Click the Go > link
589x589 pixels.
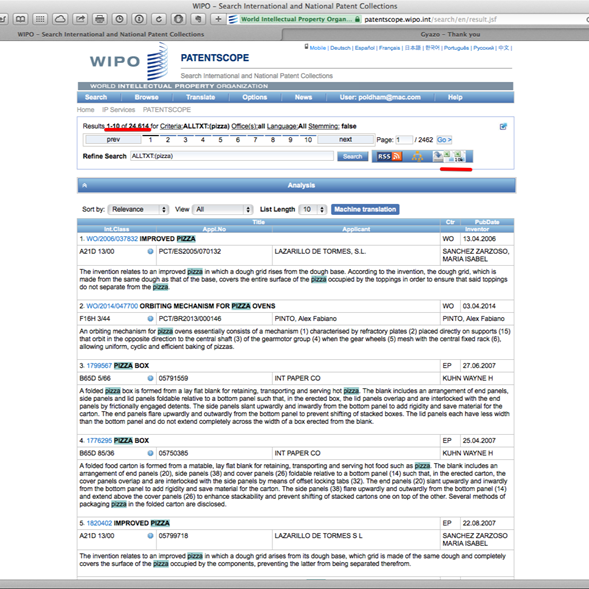[444, 140]
